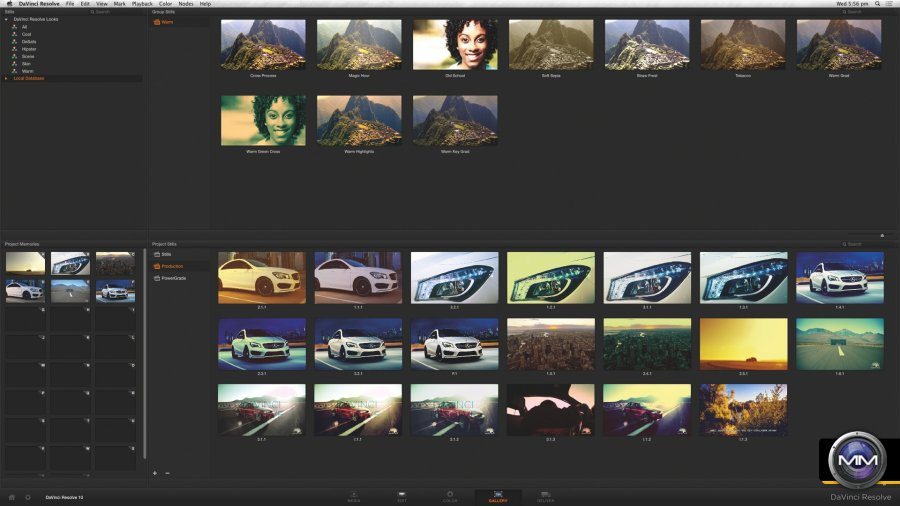Select the Tobacco look thumbnail
This screenshot has width=900, height=506.
[743, 46]
